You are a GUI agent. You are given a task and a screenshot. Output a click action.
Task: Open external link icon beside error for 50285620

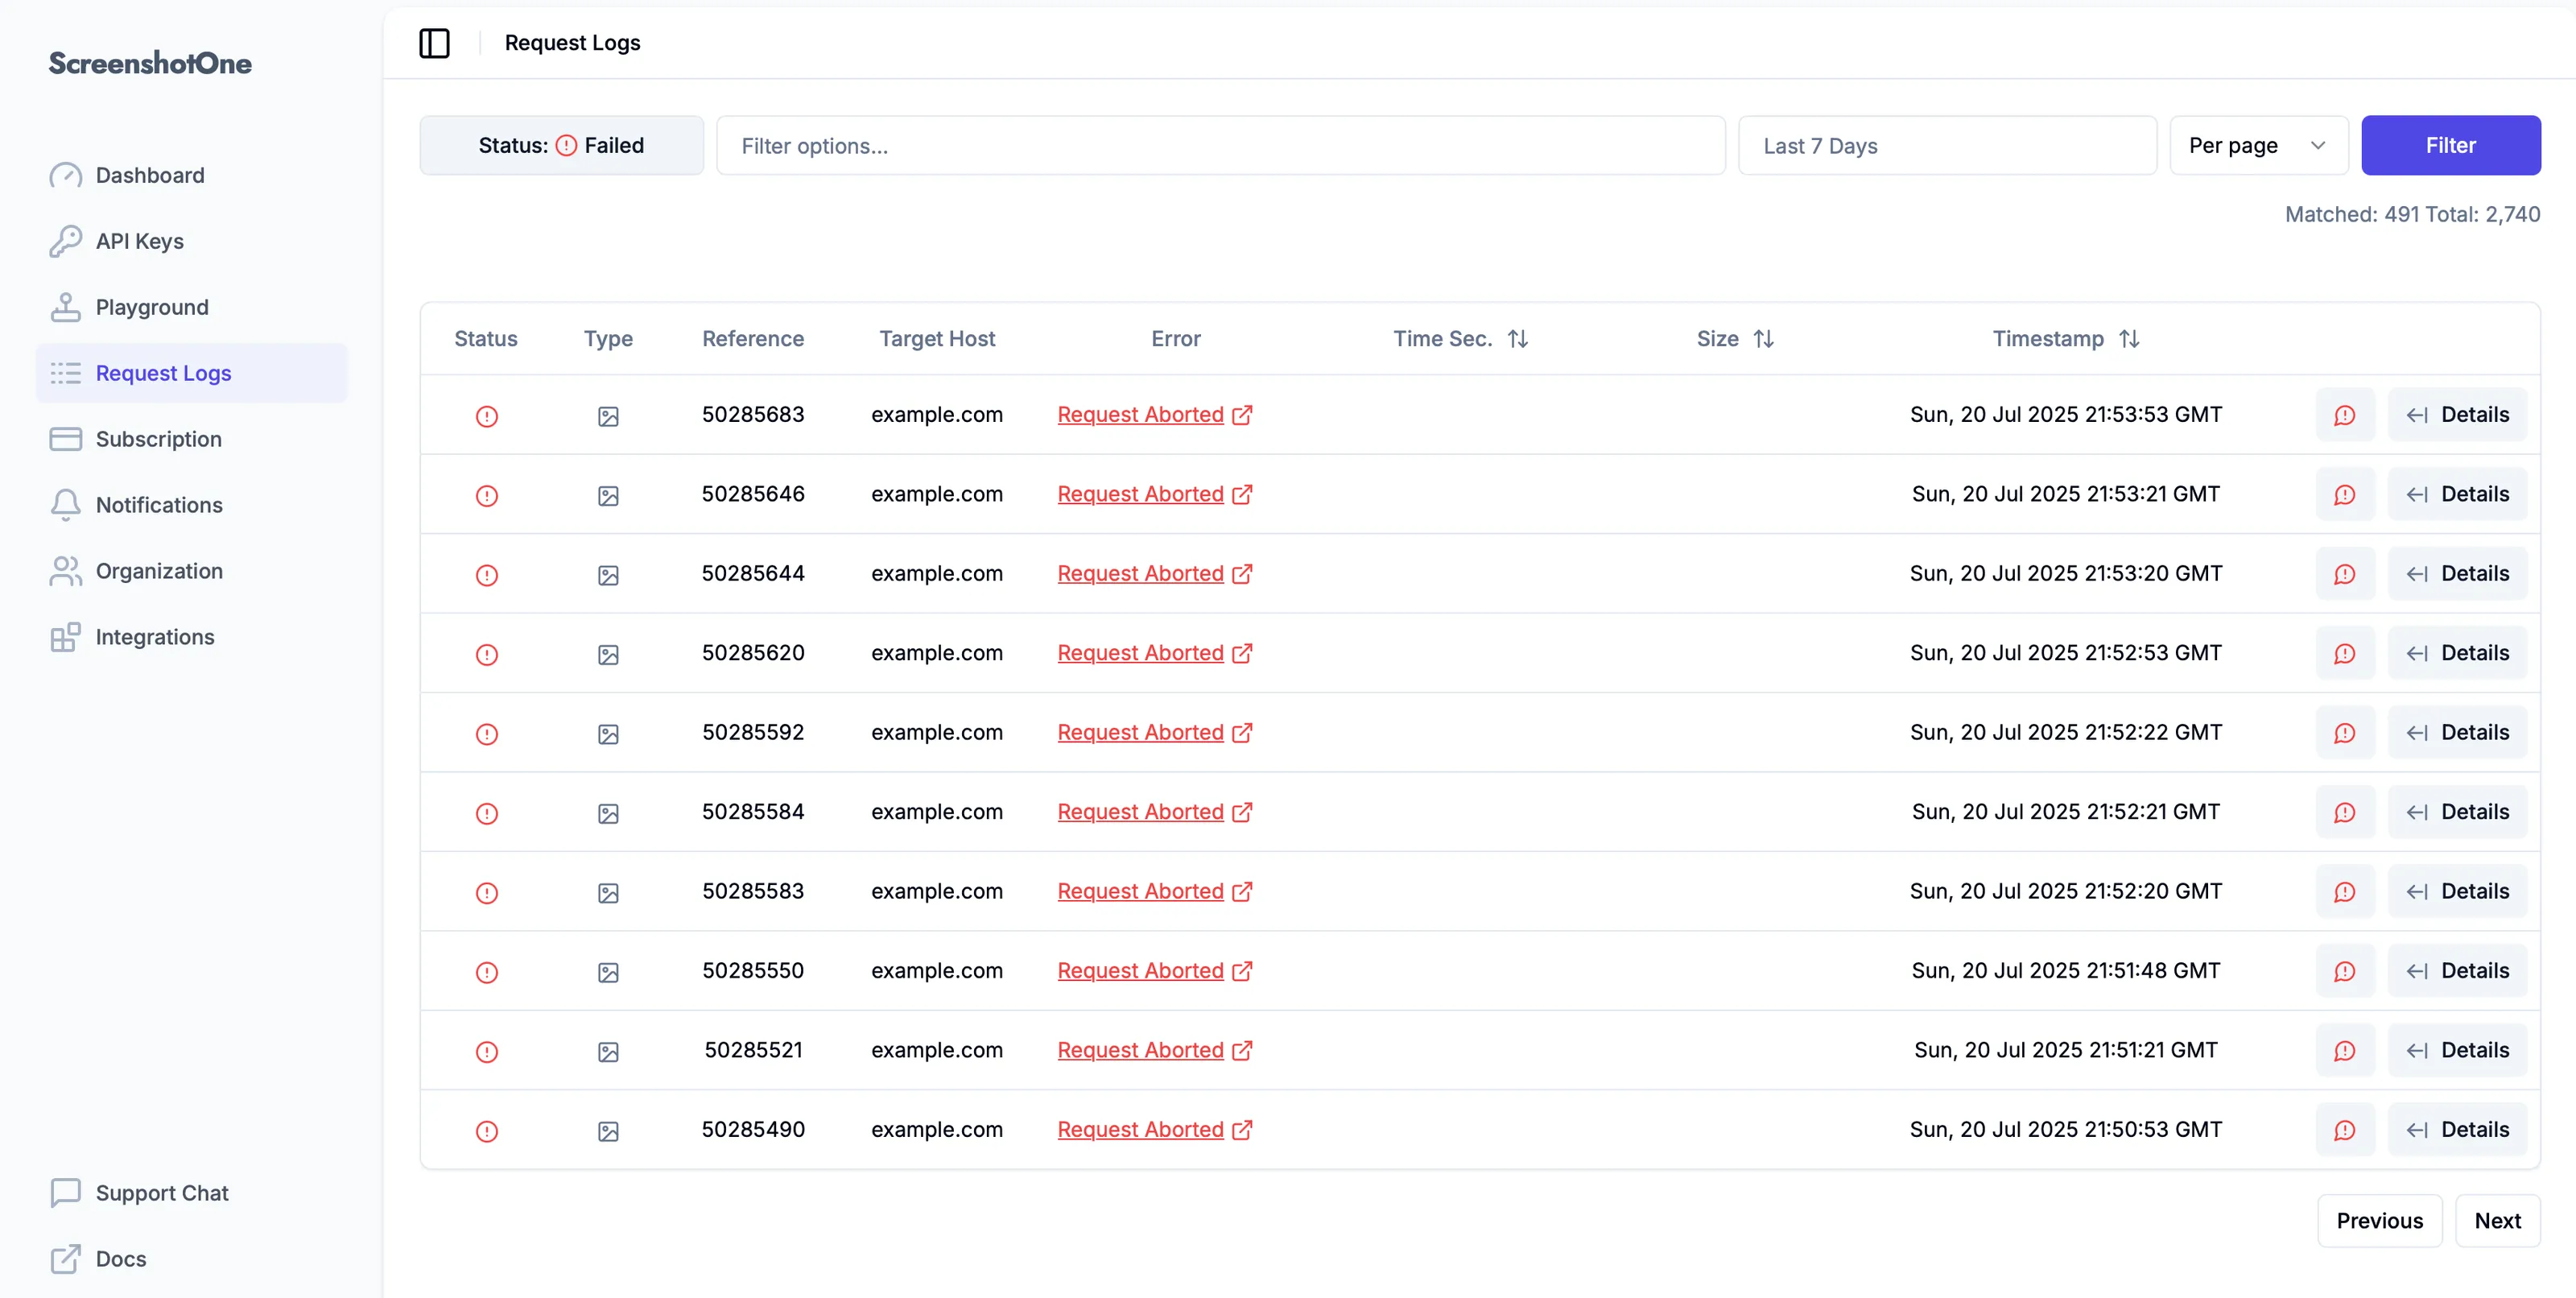coord(1242,653)
